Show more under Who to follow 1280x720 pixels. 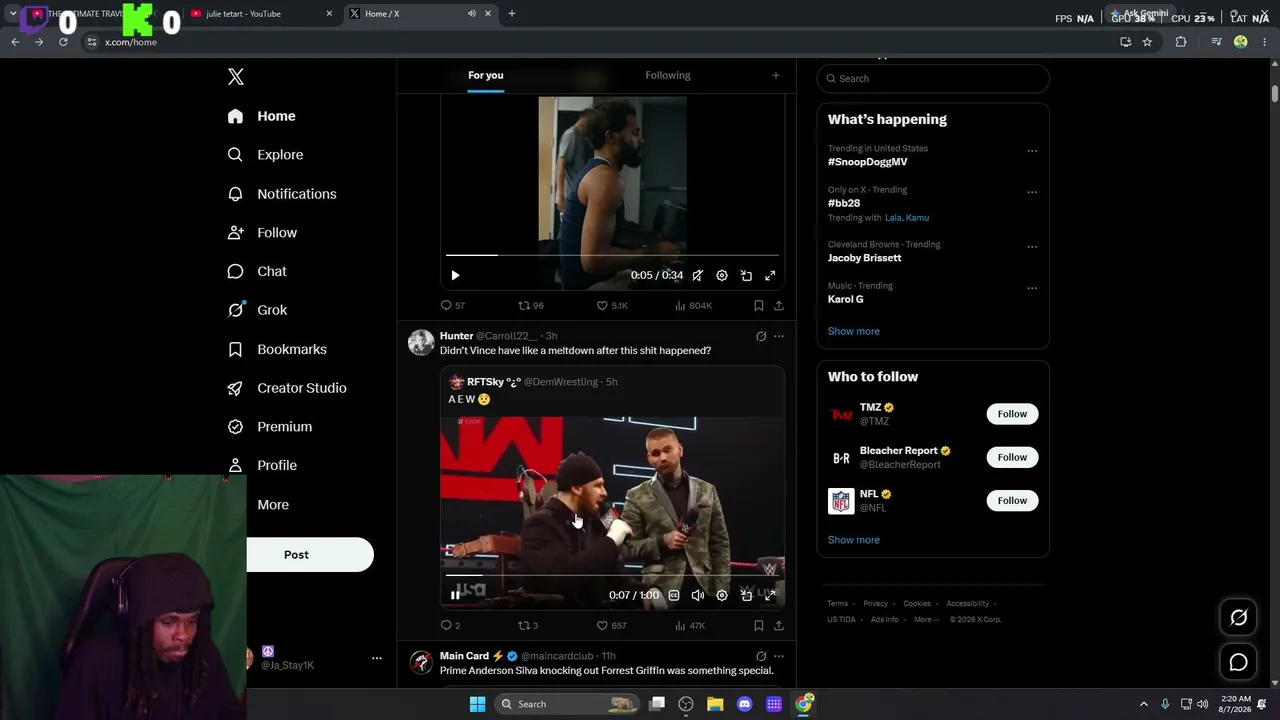coord(853,540)
